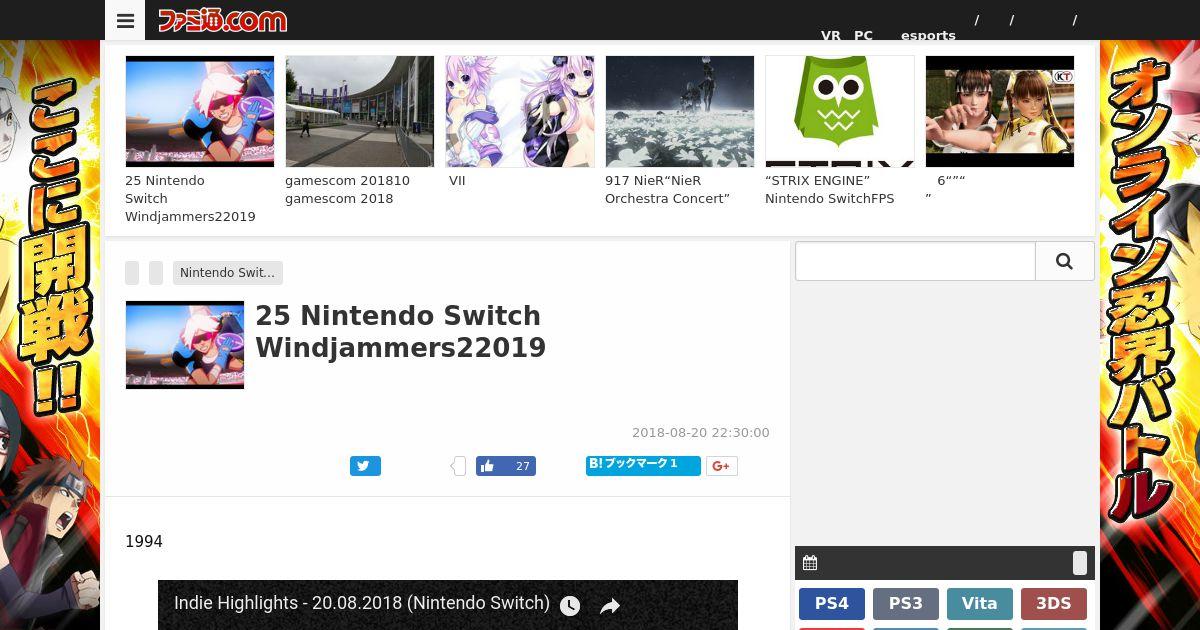This screenshot has width=1200, height=630.
Task: Open the PC category in top nav
Action: point(863,35)
